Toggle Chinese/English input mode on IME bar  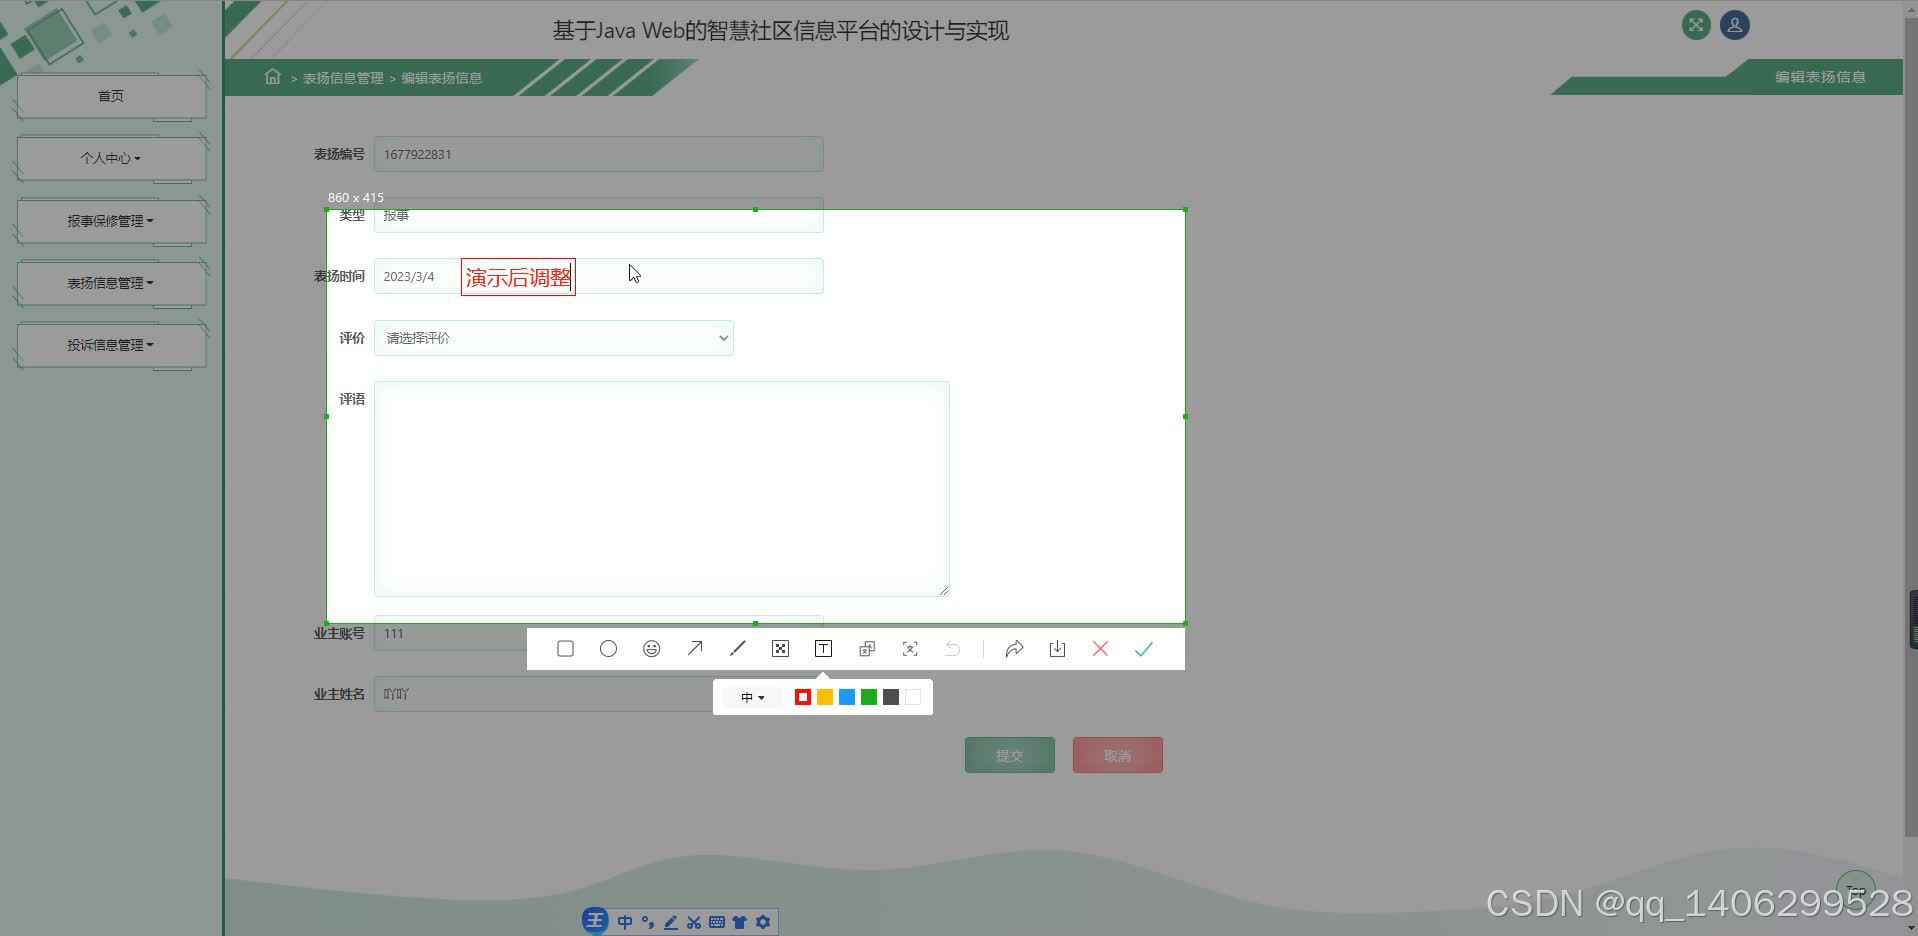coord(625,921)
